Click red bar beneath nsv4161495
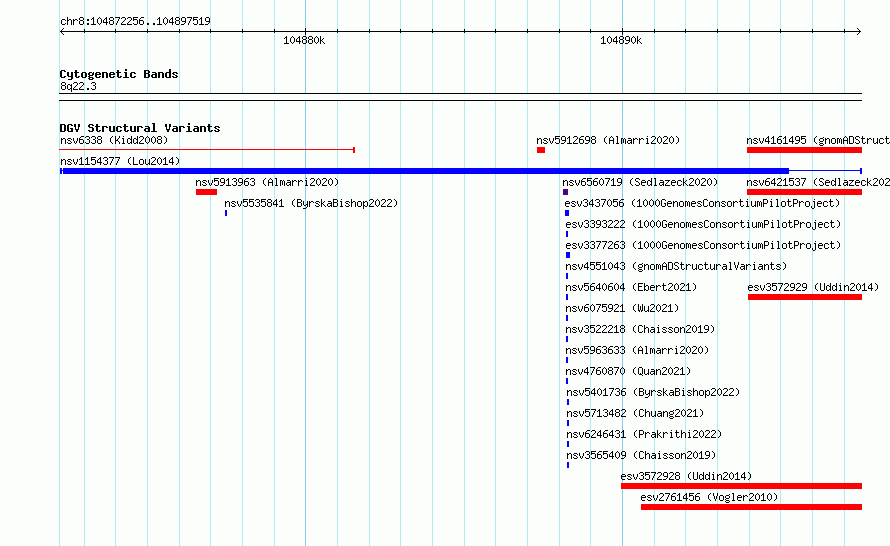Screen dimensions: 890x546 (x=804, y=150)
